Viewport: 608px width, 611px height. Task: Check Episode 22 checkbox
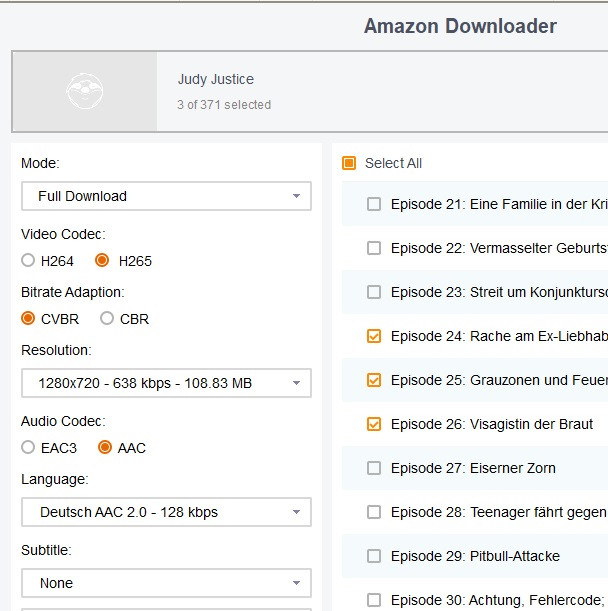point(374,248)
